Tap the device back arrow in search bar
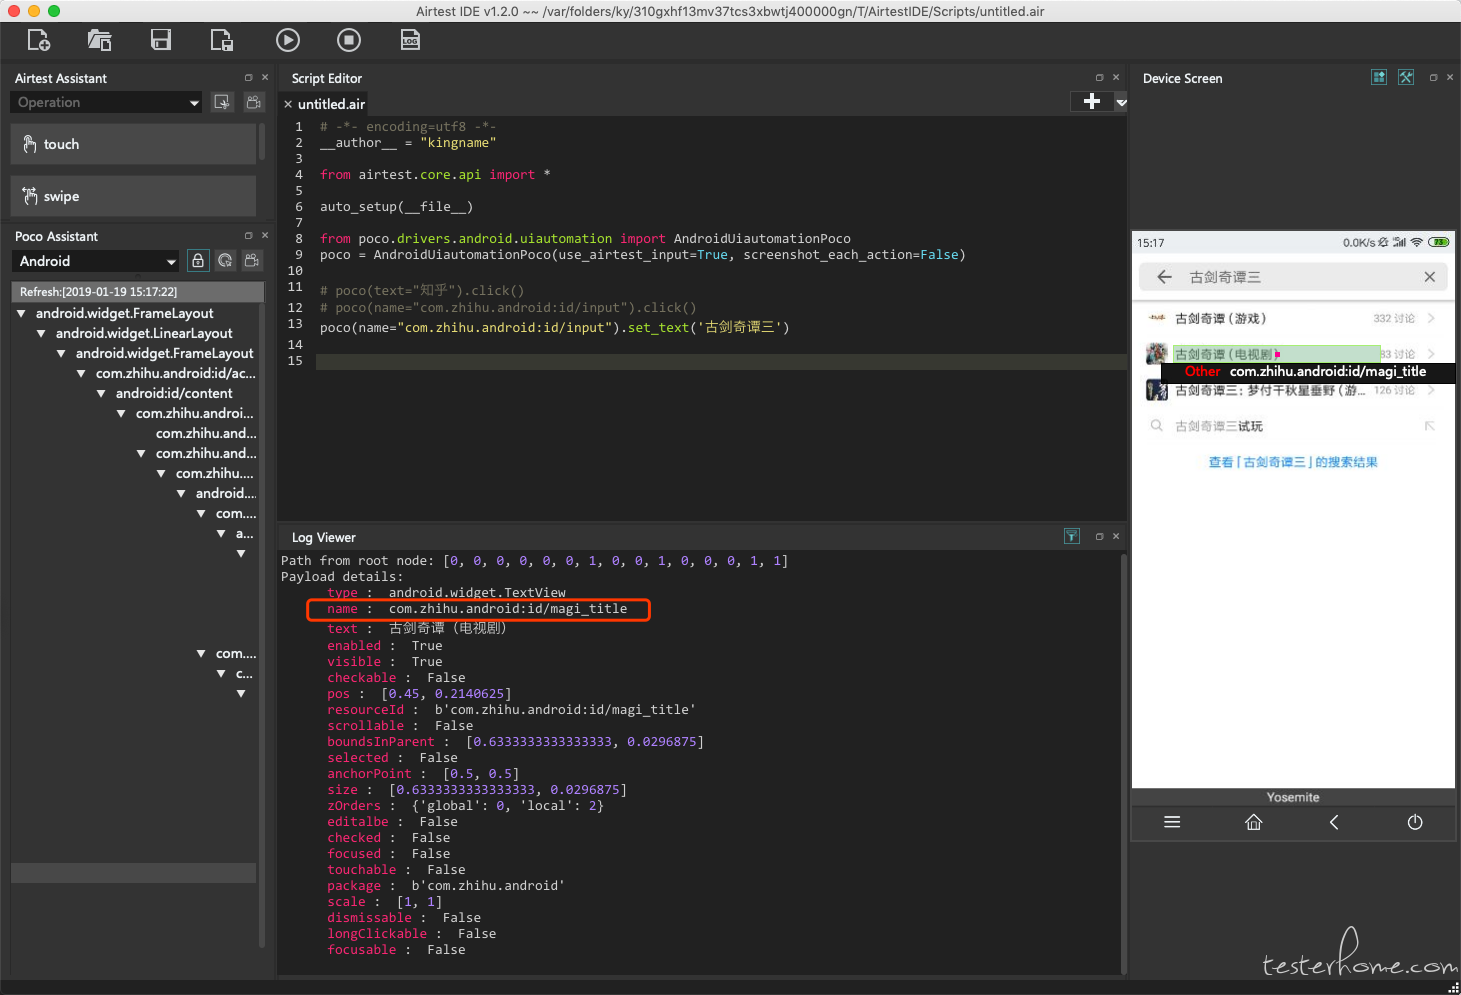Viewport: 1461px width, 995px height. [1164, 277]
